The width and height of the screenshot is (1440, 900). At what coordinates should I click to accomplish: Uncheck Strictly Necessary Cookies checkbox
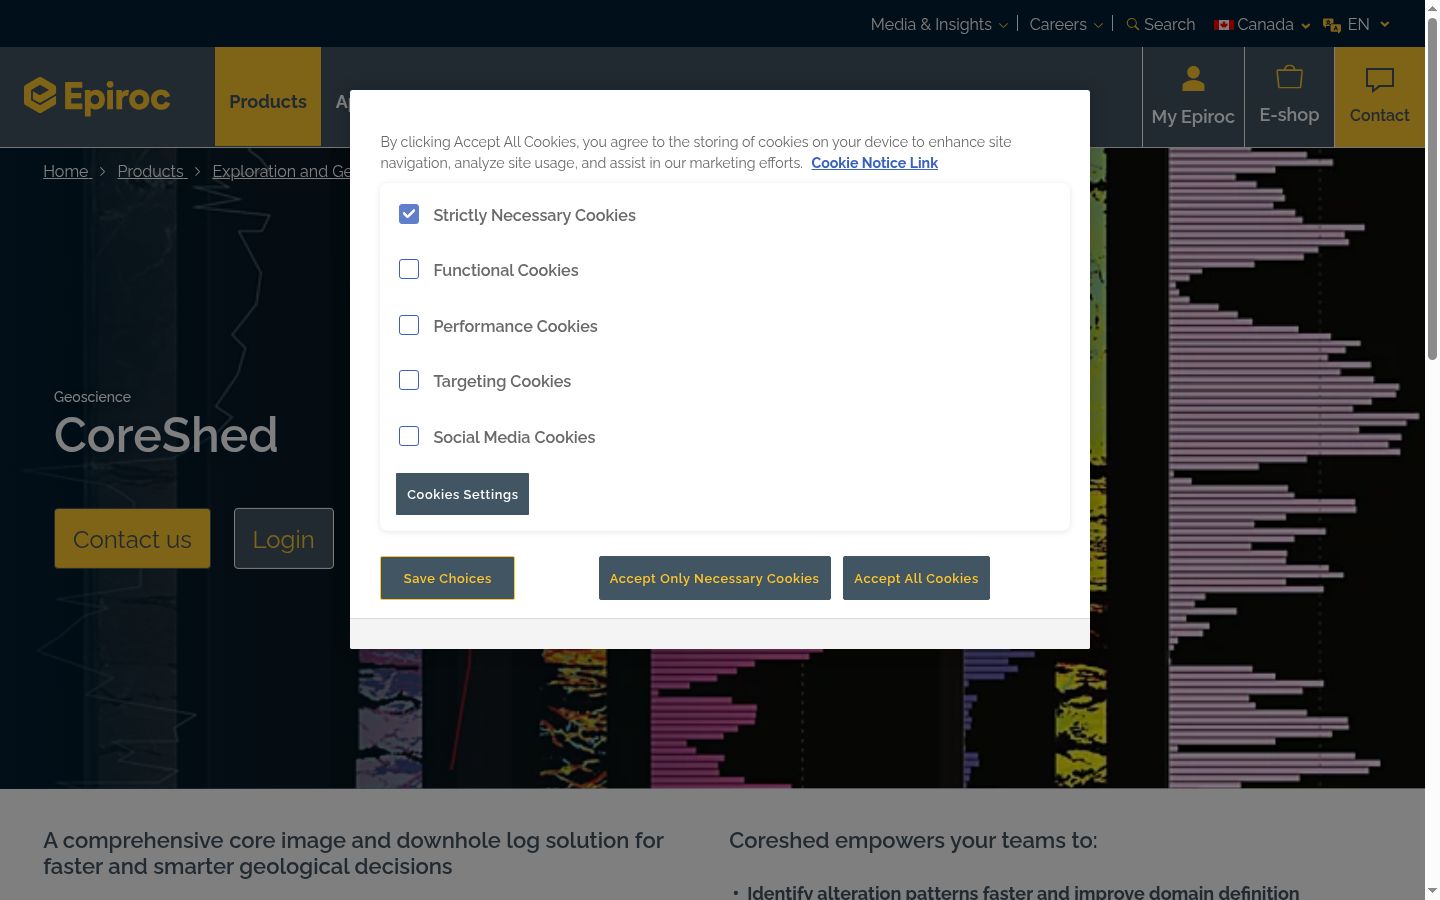409,214
